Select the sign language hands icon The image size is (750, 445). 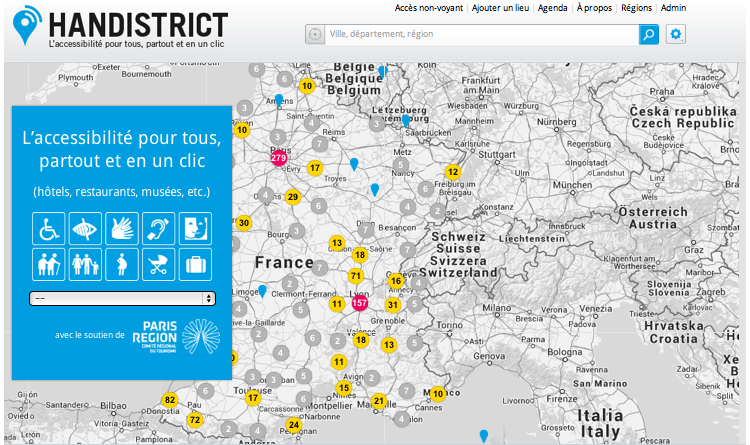click(122, 229)
